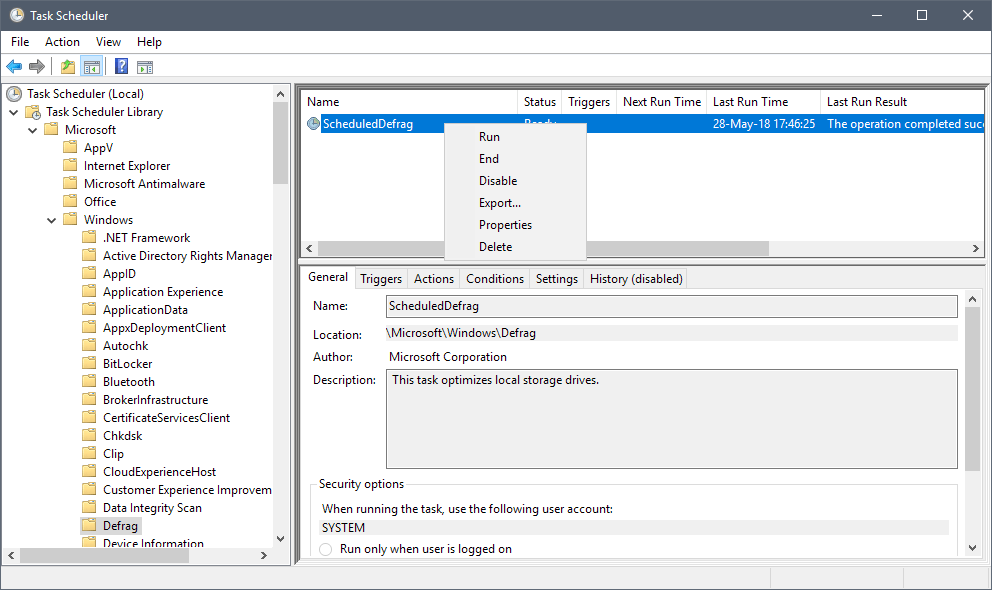Sort by the Triggers column header
This screenshot has width=992, height=590.
coord(589,102)
